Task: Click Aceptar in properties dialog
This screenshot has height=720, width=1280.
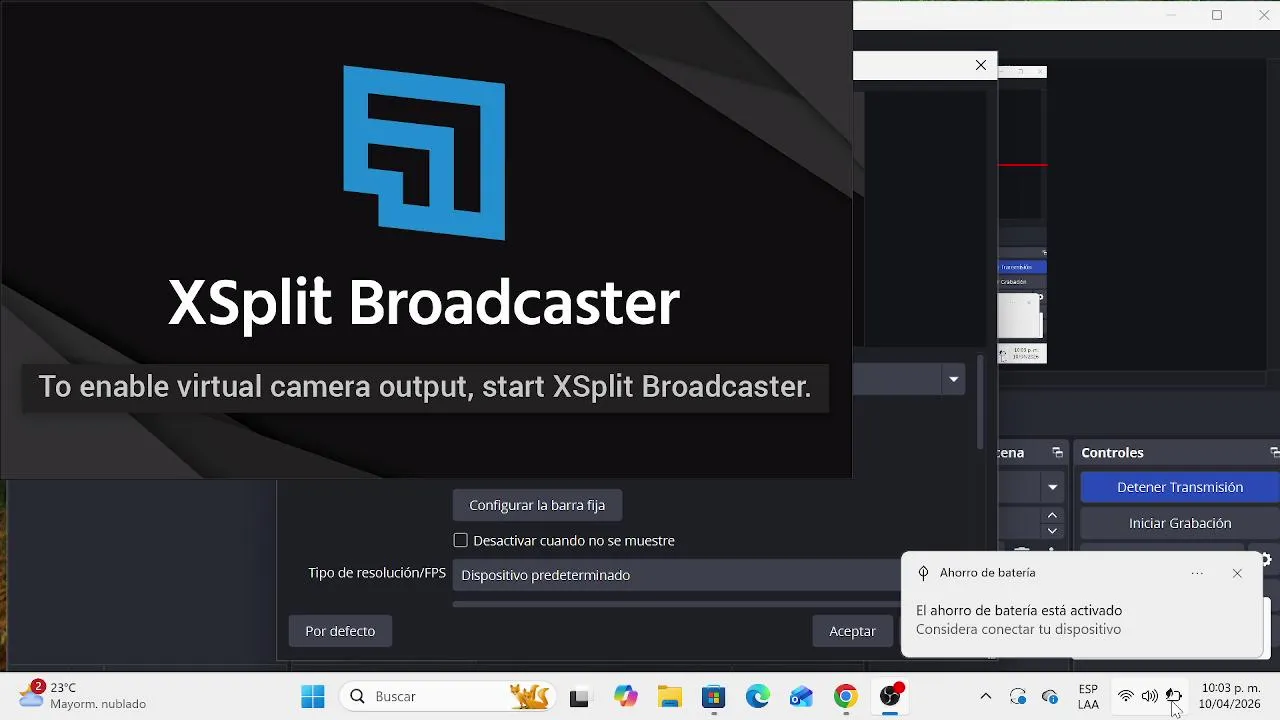Action: tap(852, 631)
